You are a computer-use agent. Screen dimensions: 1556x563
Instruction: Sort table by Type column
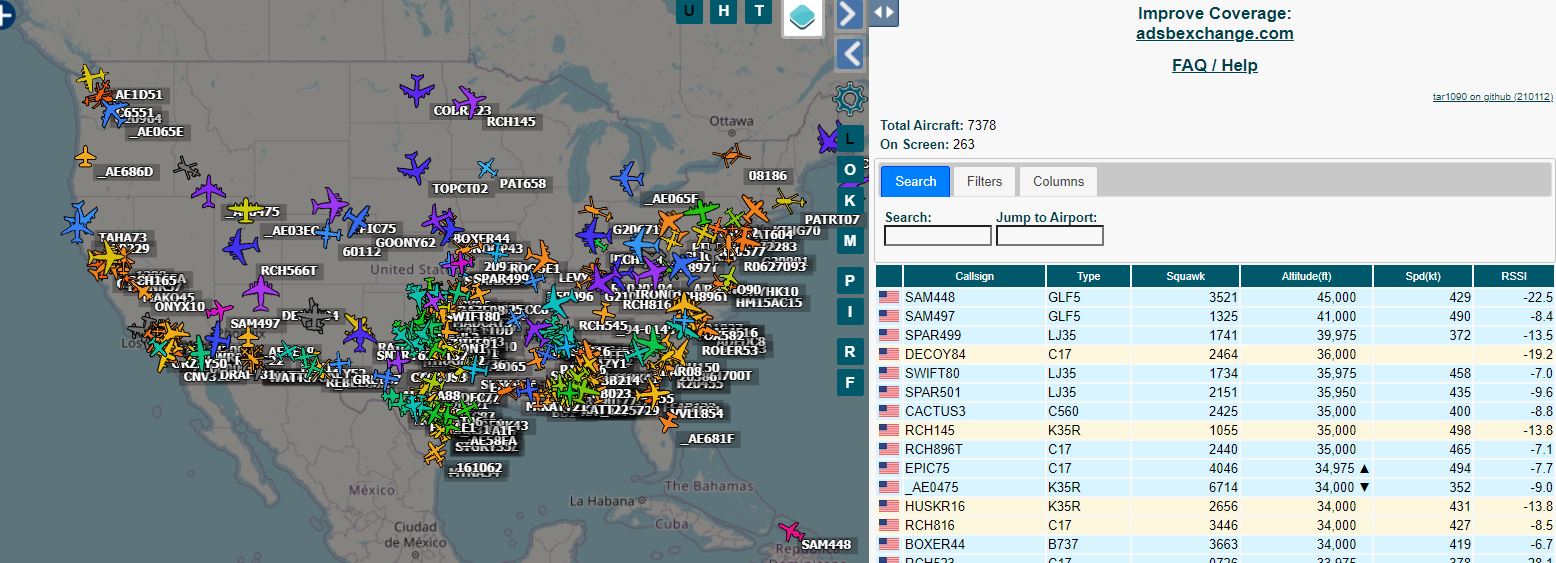(x=1088, y=276)
